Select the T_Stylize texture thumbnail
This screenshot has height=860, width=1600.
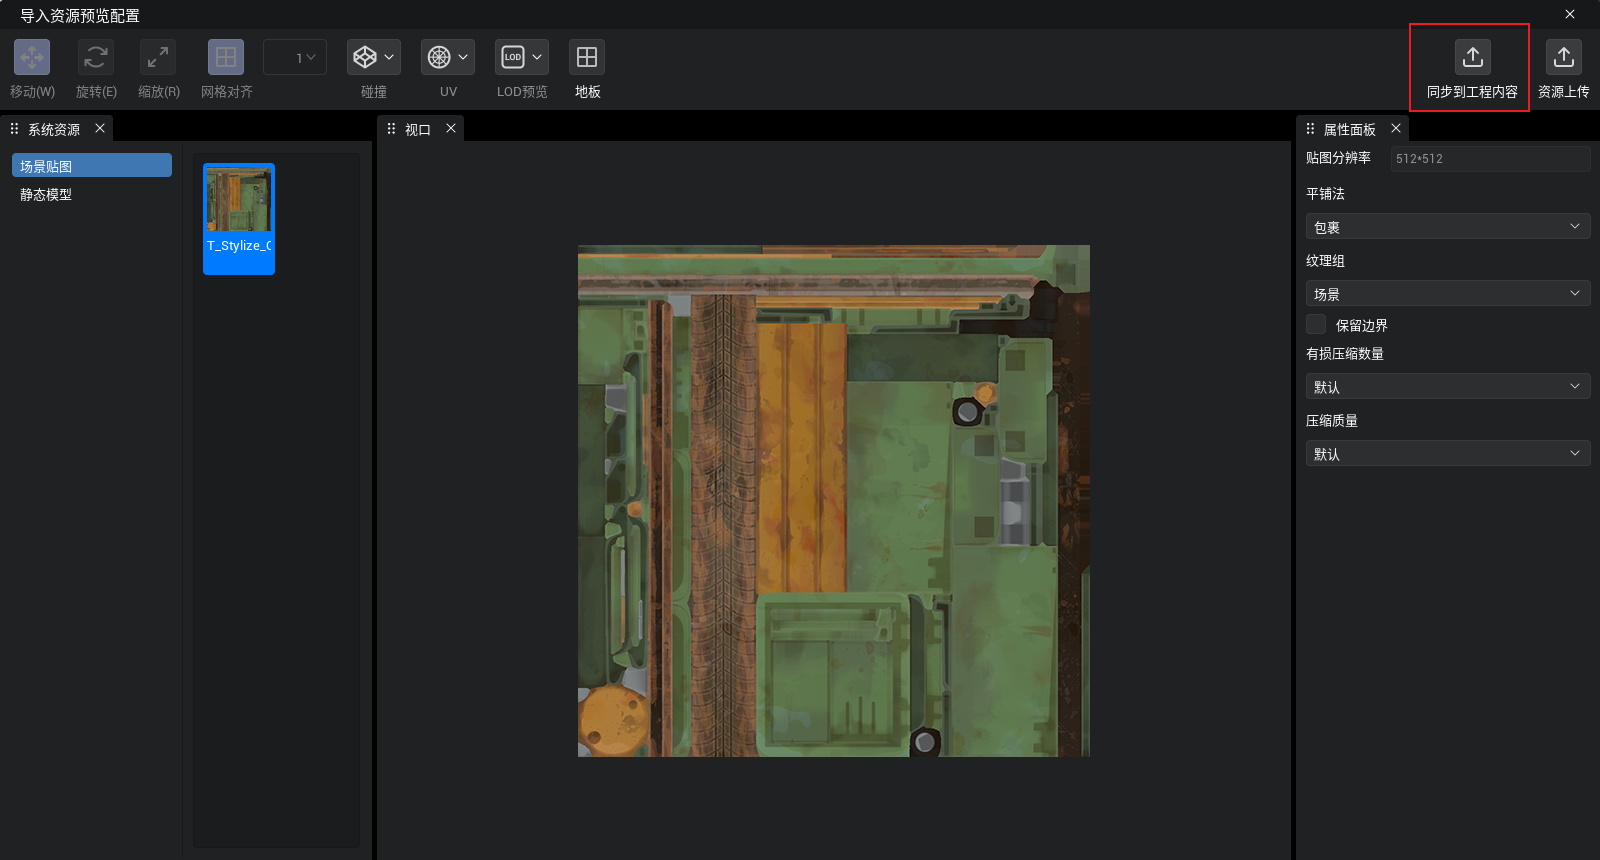point(239,218)
